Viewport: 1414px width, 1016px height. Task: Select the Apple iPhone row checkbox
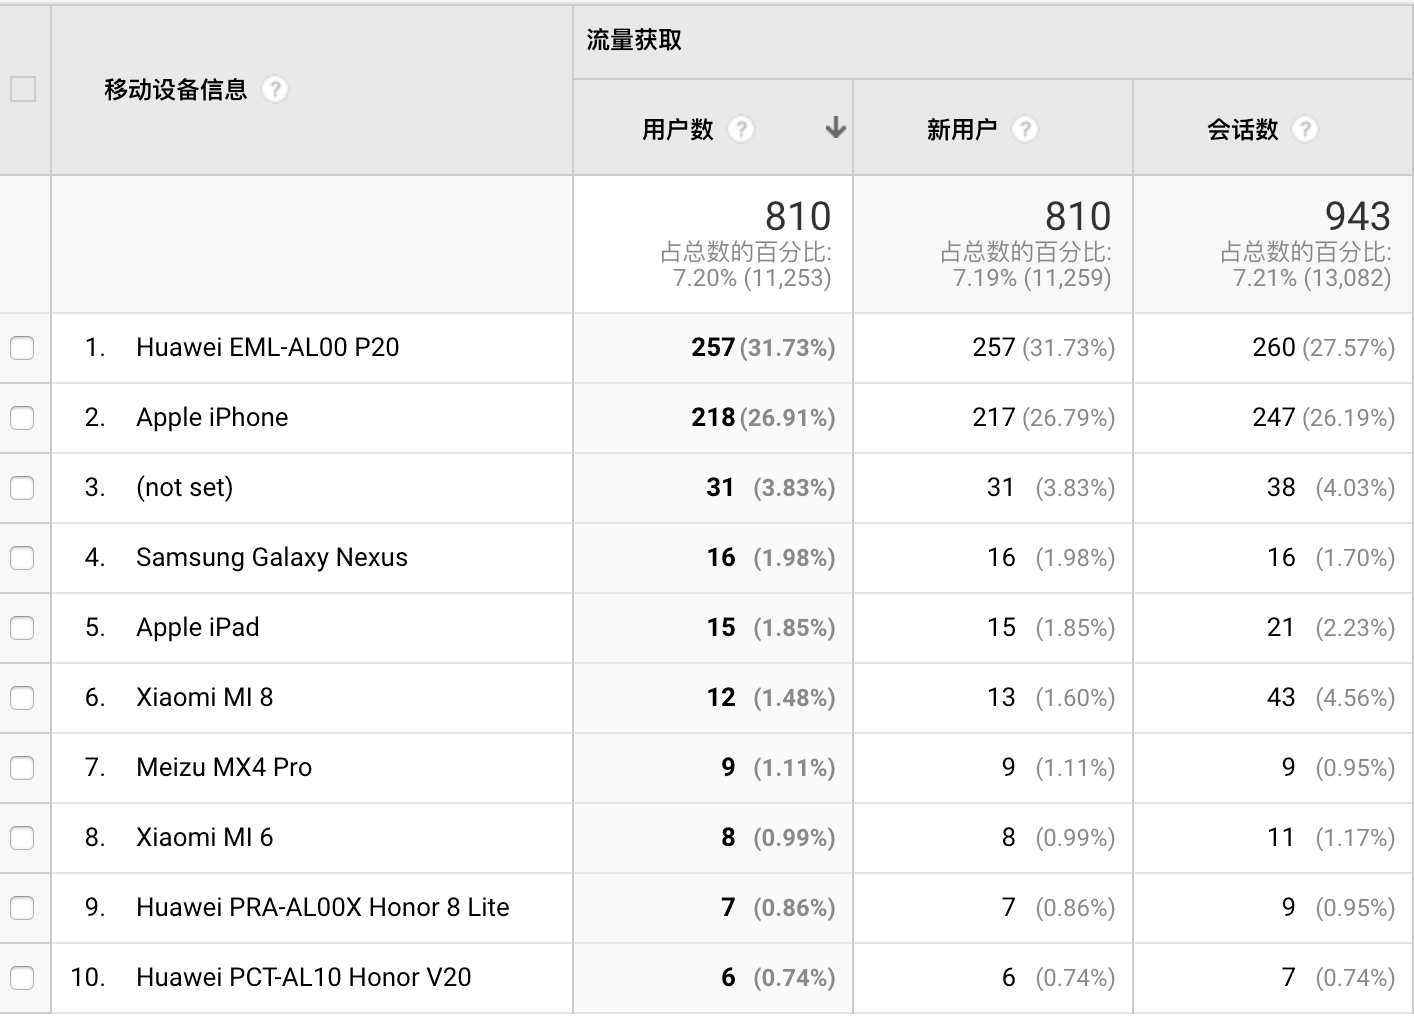(x=22, y=418)
